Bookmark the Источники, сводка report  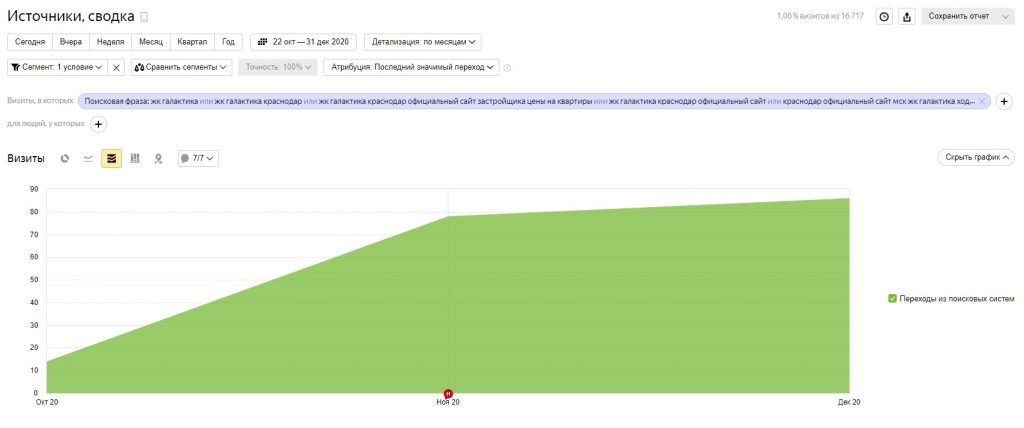click(144, 17)
